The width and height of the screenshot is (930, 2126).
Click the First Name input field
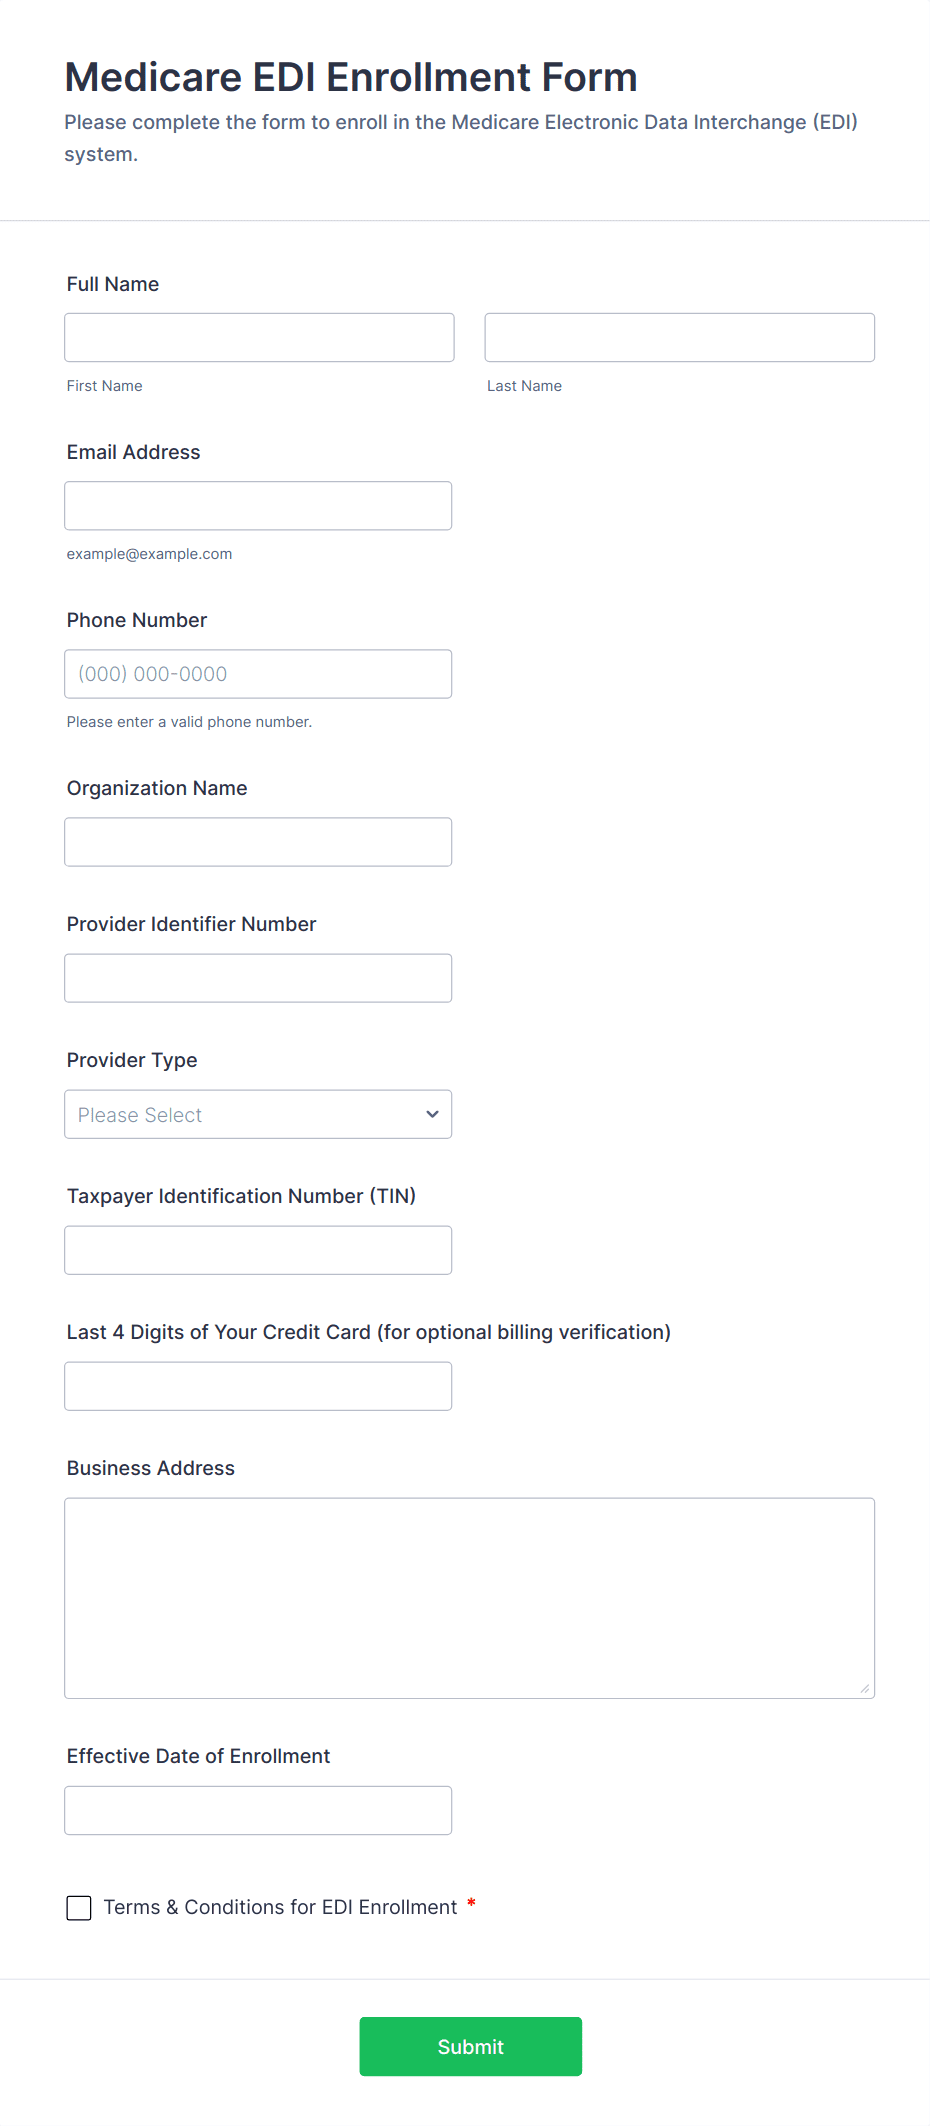click(259, 337)
